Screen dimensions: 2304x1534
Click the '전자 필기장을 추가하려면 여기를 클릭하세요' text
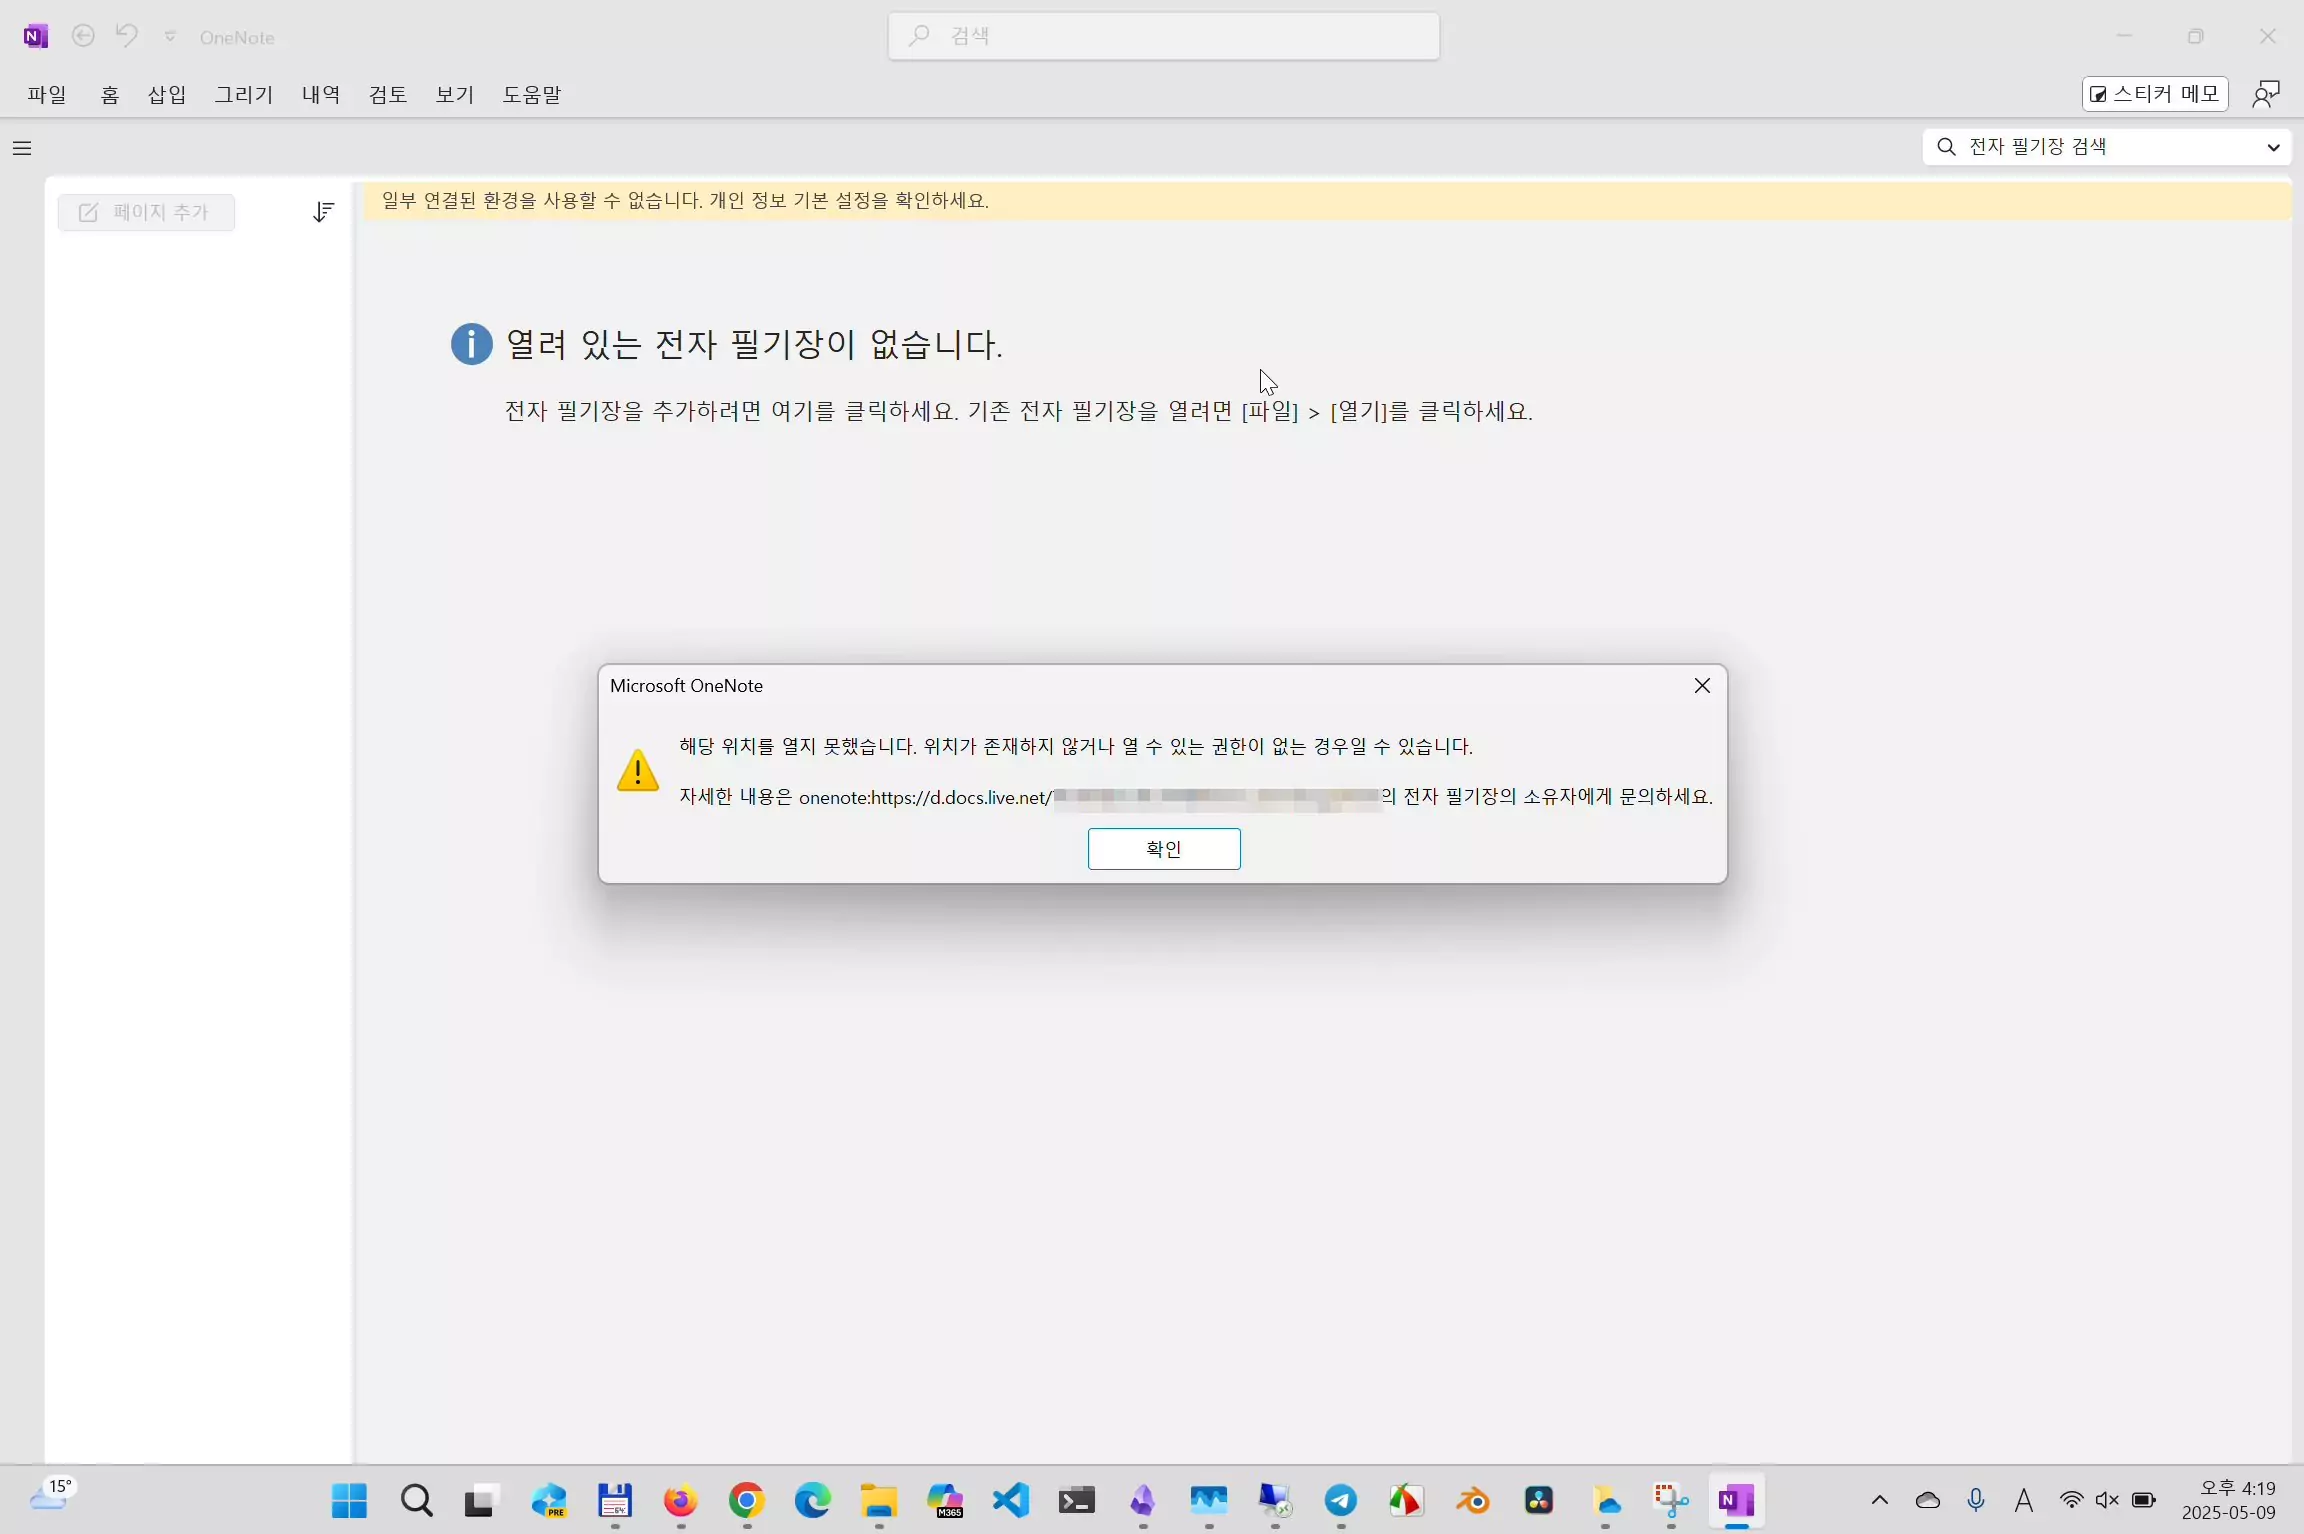click(730, 411)
